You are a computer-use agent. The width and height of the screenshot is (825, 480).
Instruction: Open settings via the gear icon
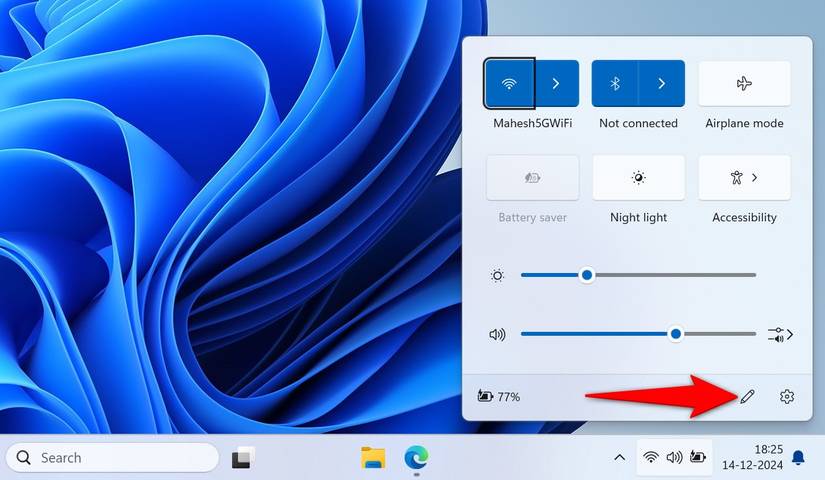click(x=787, y=396)
